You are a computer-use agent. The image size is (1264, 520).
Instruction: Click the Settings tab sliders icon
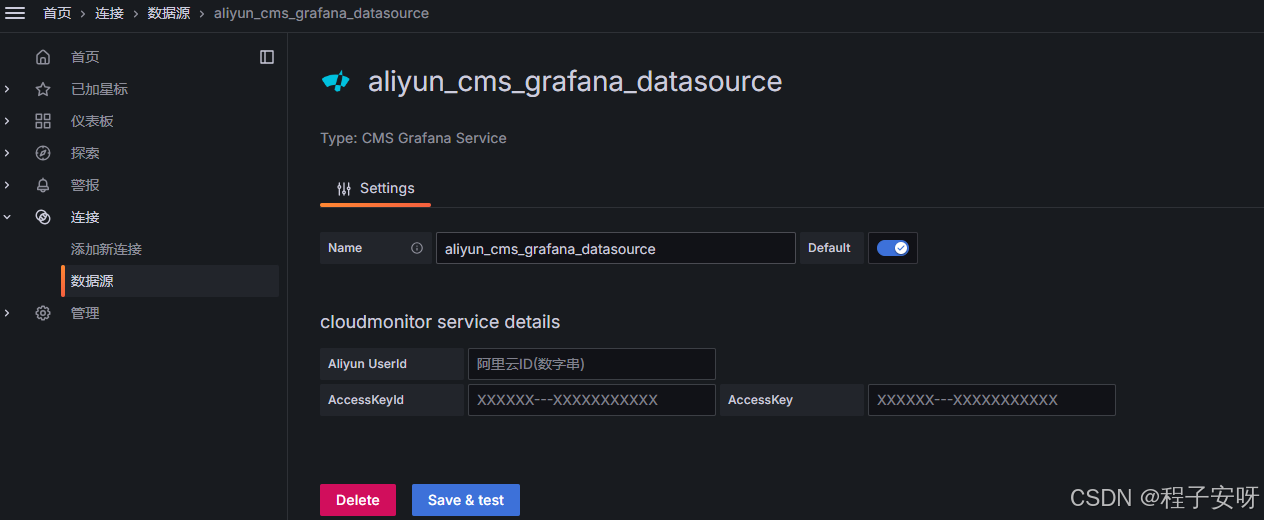[x=344, y=188]
